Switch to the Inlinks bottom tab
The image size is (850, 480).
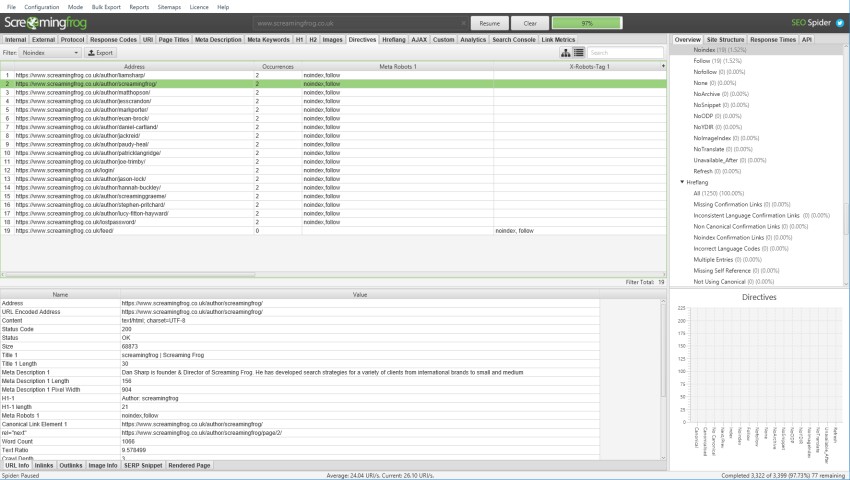pyautogui.click(x=44, y=465)
